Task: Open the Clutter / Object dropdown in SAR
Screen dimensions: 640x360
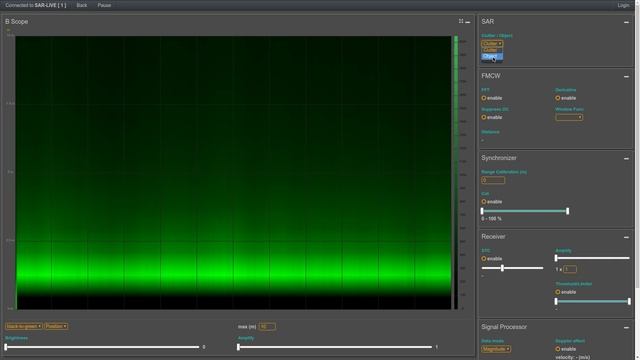Action: point(492,43)
